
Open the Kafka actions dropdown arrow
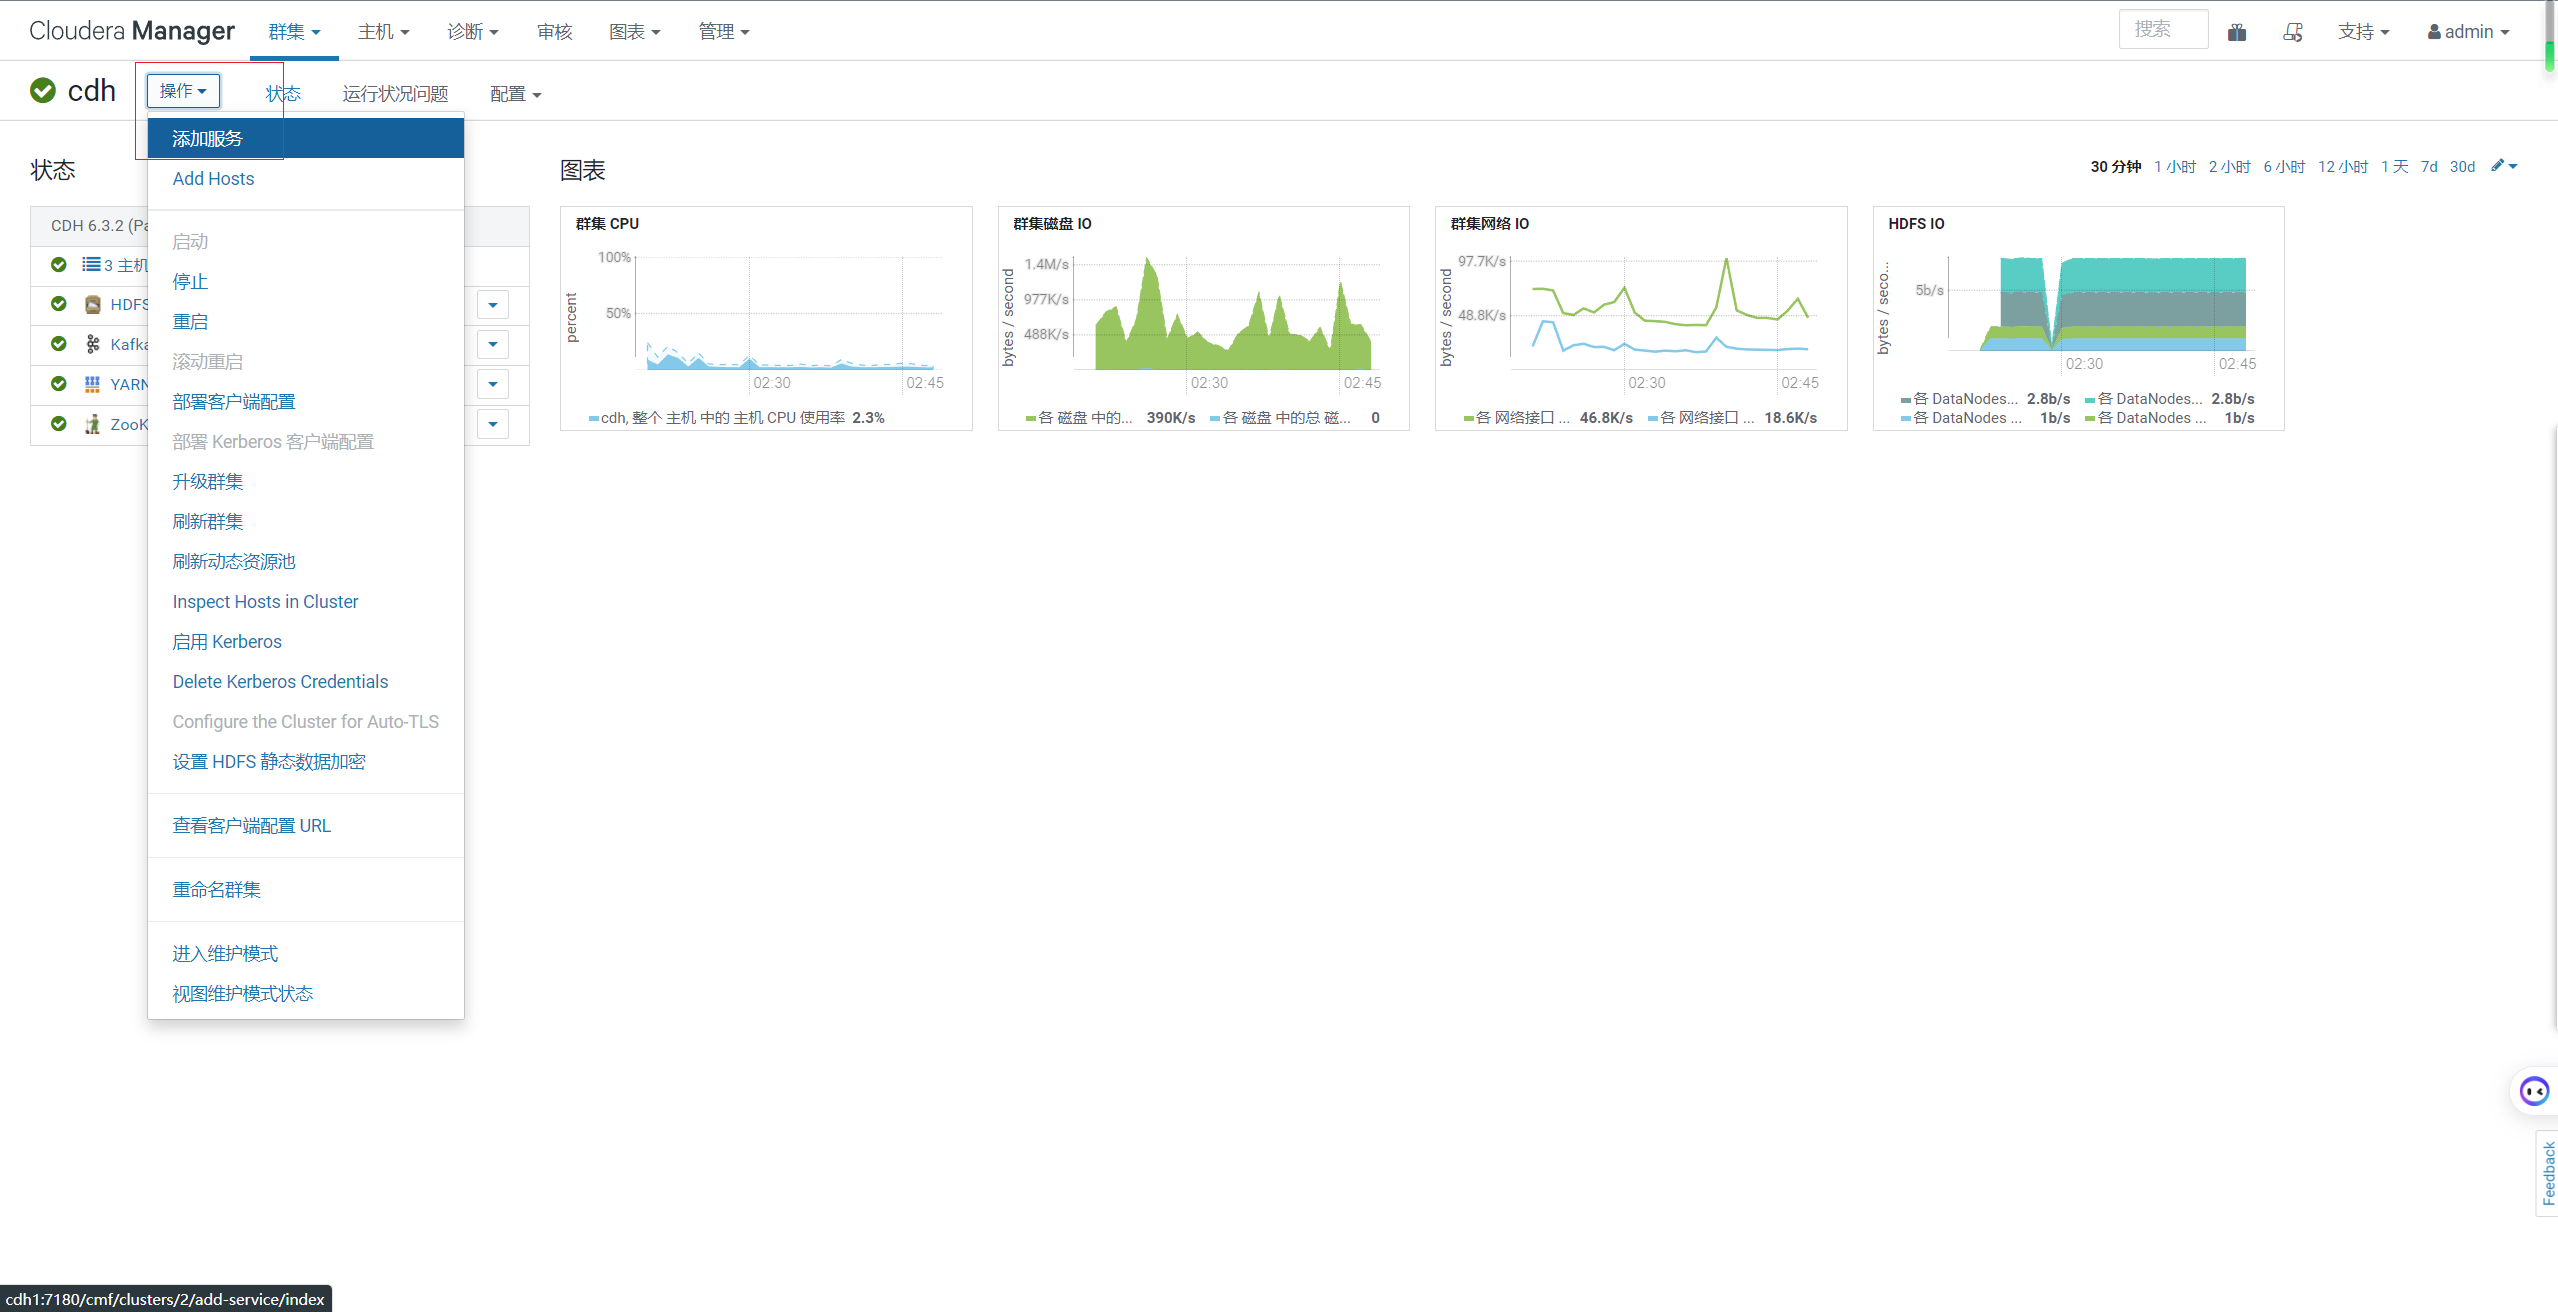click(x=493, y=345)
